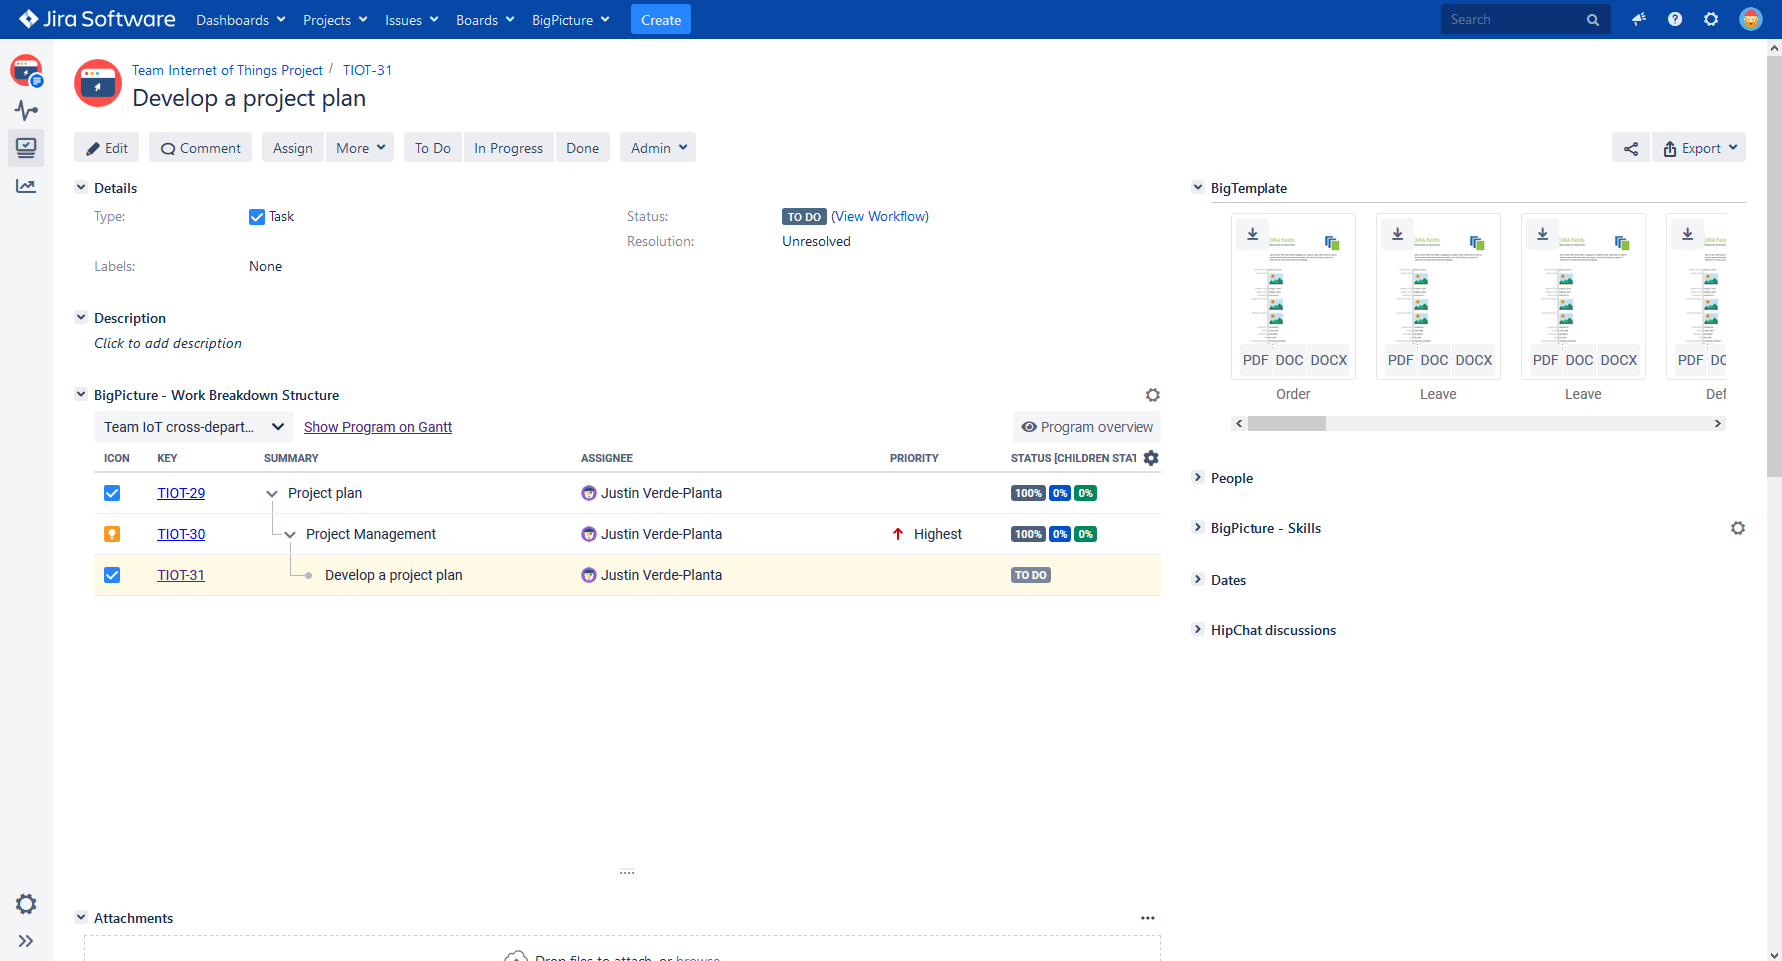
Task: Copy the Order template using copy icon
Action: [1332, 243]
